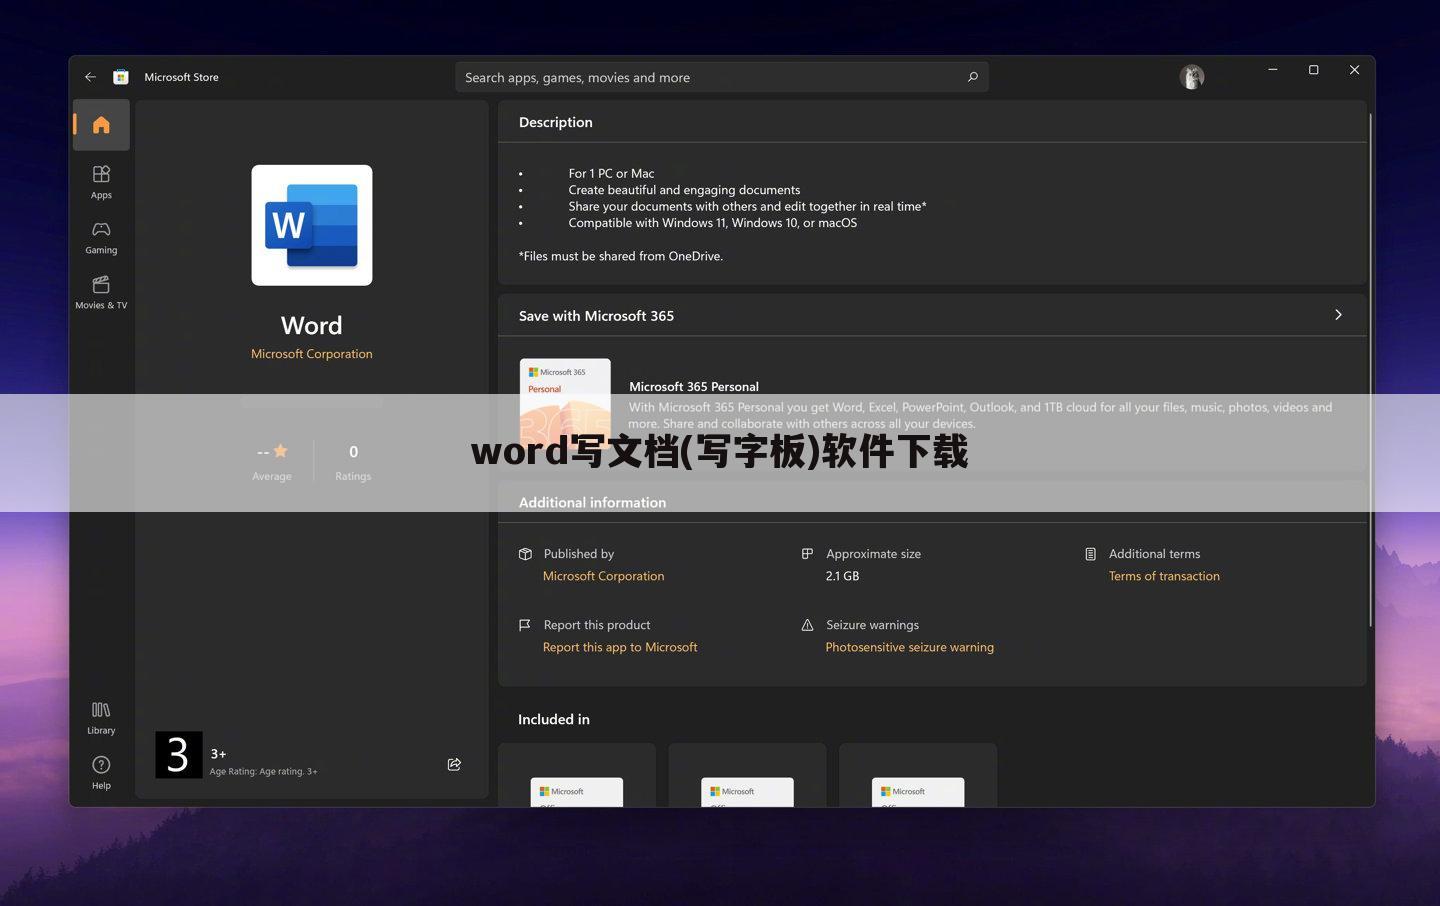Open Help from sidebar
Viewport: 1440px width, 906px height.
(x=101, y=772)
